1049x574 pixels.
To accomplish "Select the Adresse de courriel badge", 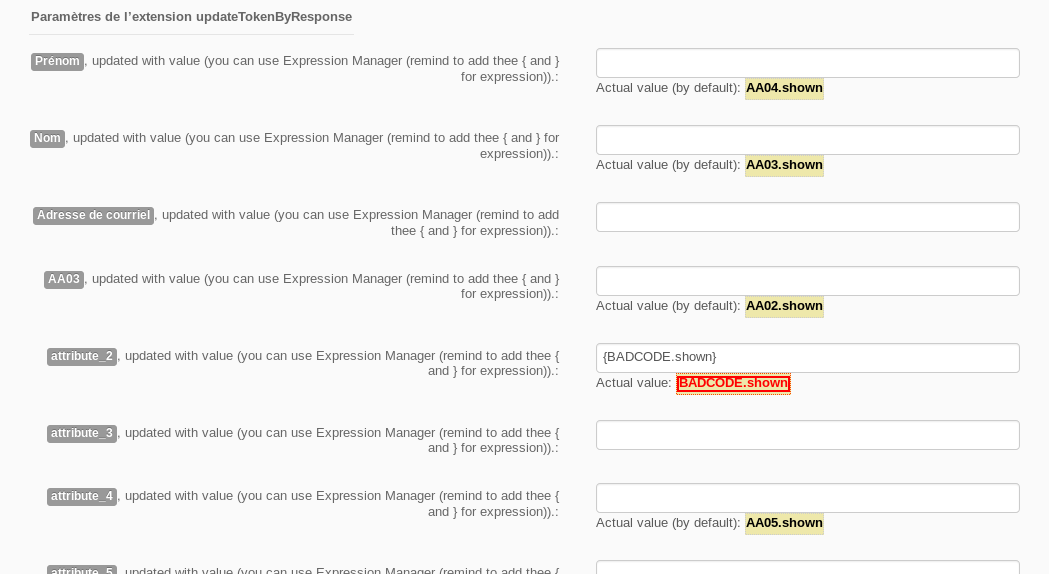I will [x=93, y=216].
